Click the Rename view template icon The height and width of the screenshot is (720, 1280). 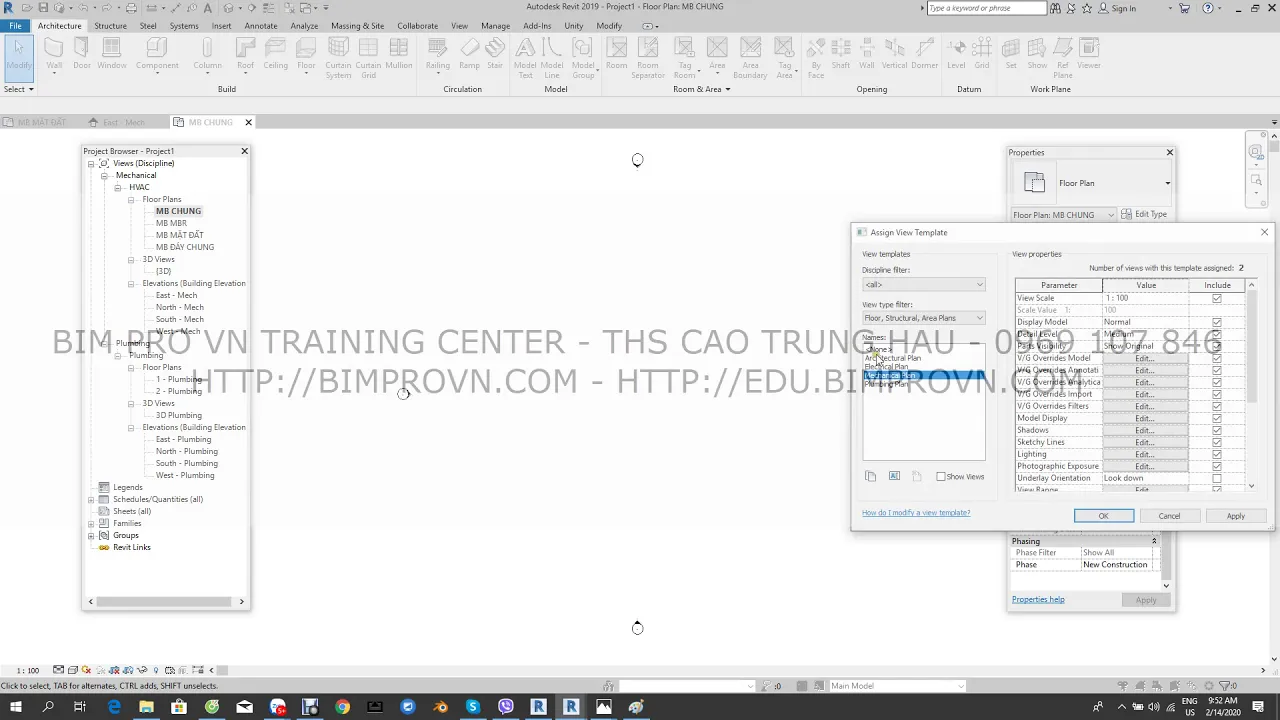894,477
